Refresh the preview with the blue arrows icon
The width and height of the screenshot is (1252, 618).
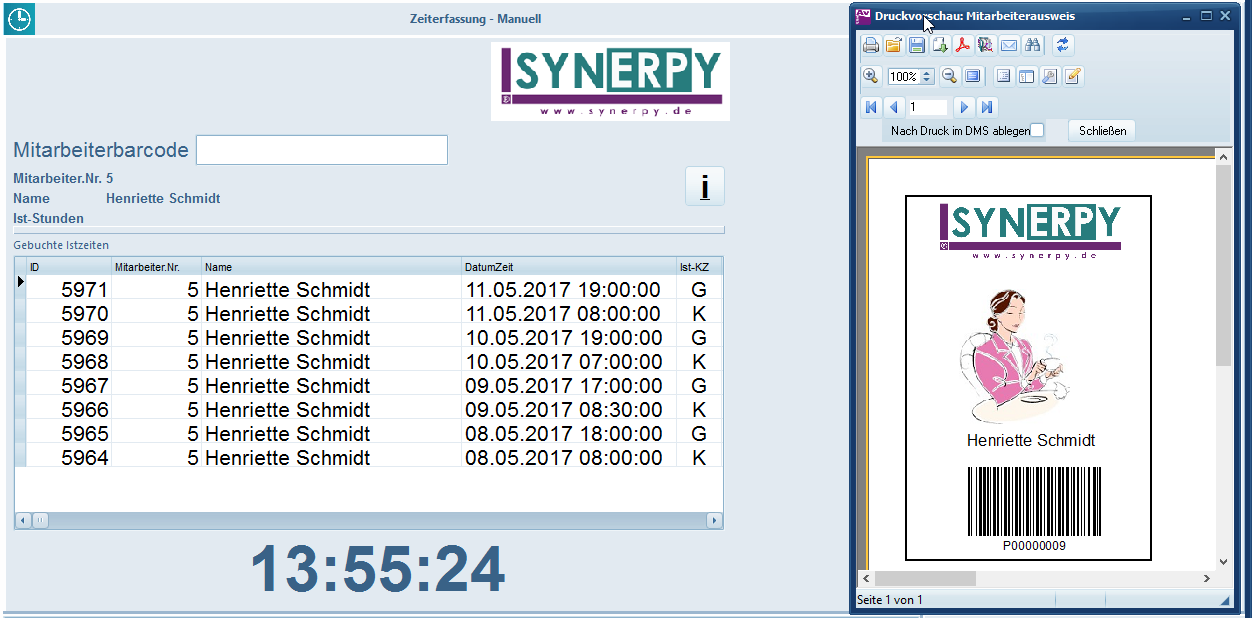click(1063, 45)
